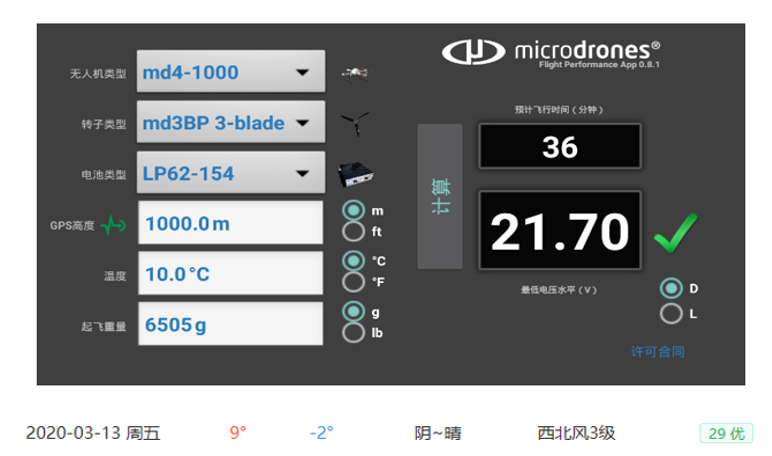Select pounds (lb) weight unit
The image size is (772, 456).
point(353,331)
